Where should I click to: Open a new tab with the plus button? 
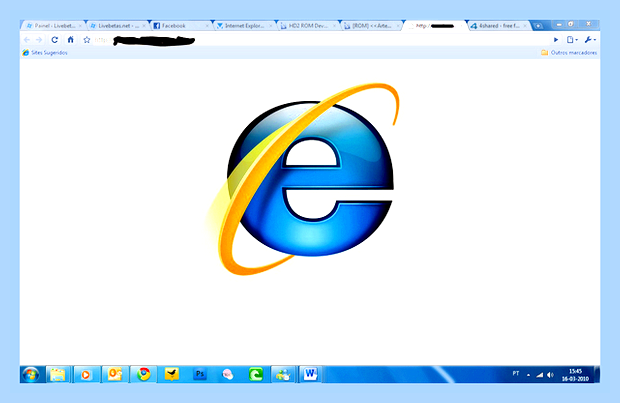coord(538,26)
